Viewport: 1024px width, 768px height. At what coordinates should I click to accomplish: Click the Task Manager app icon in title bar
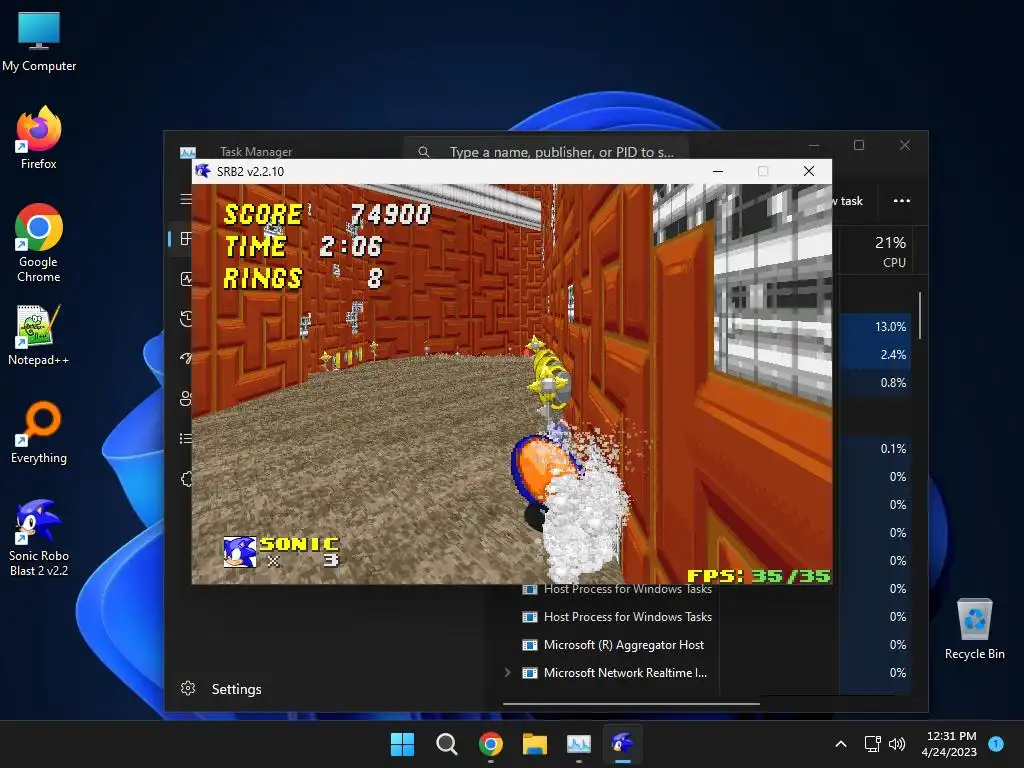click(187, 152)
